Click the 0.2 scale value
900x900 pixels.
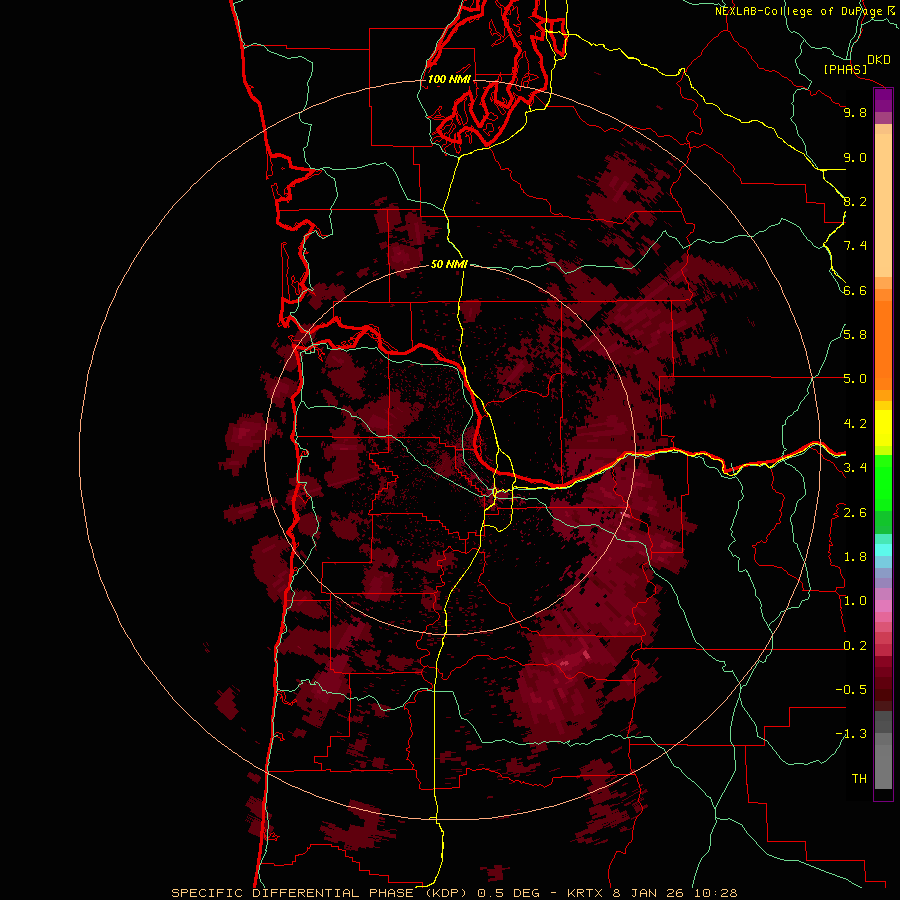(855, 646)
